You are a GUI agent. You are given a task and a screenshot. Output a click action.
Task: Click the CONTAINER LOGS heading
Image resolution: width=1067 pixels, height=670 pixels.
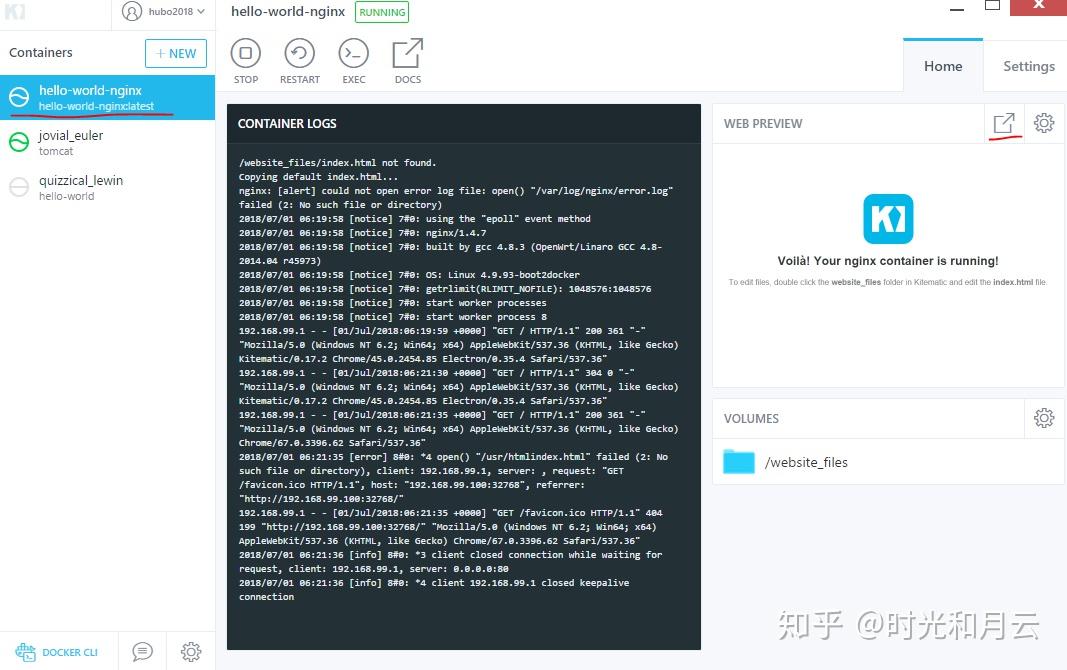pos(287,124)
